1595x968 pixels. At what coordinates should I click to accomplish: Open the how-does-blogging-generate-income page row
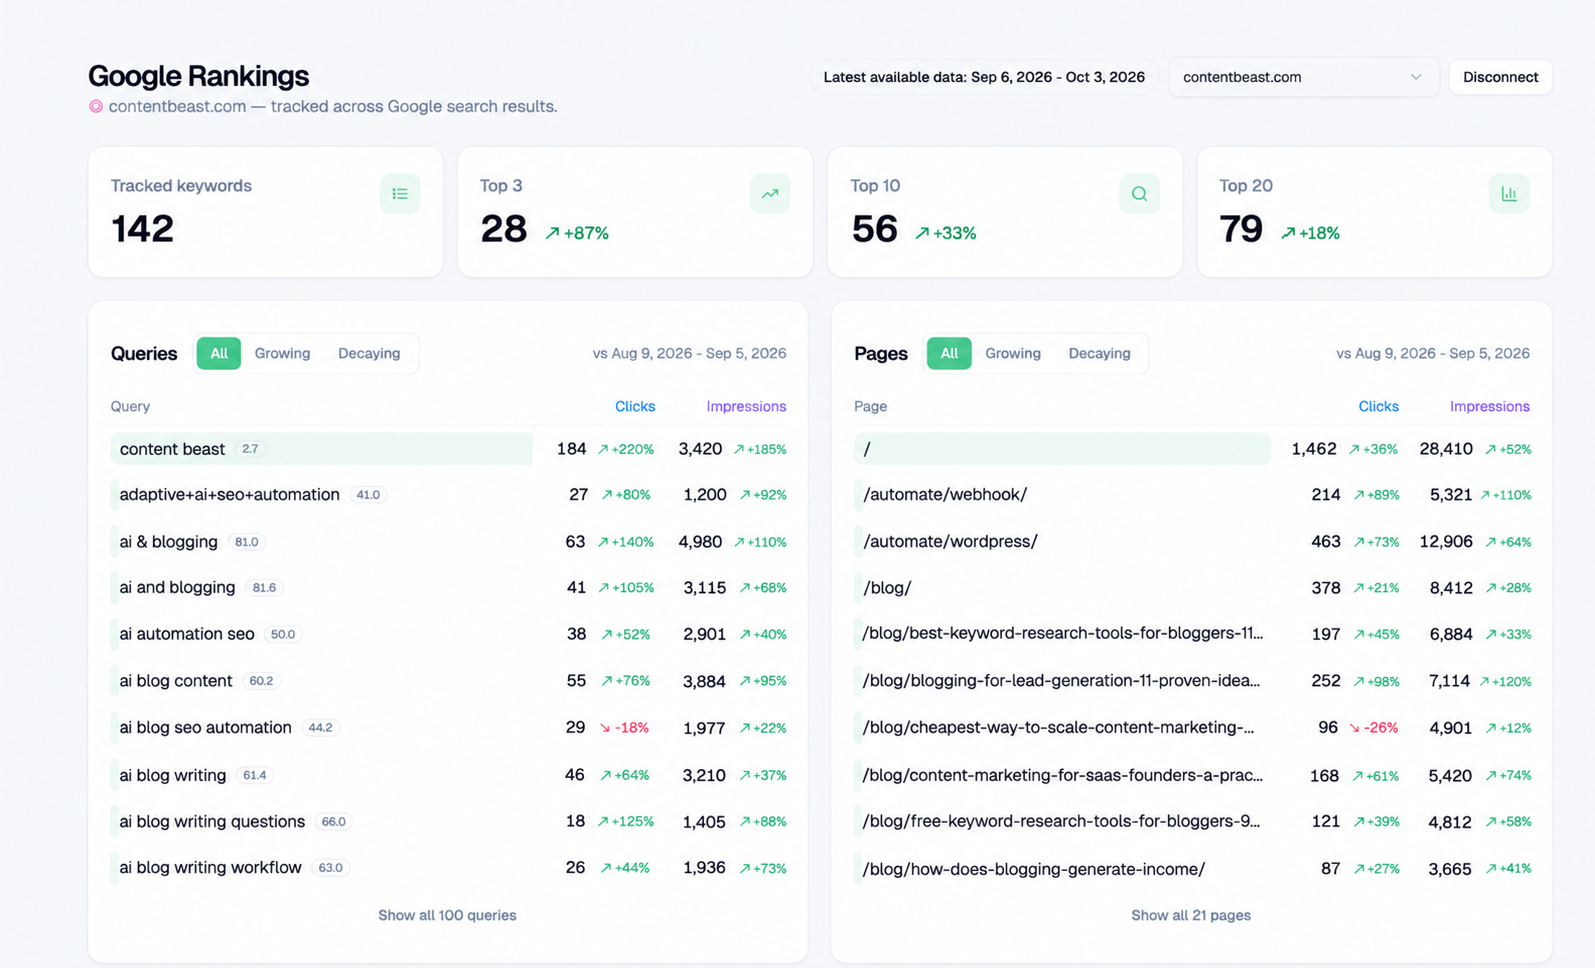pyautogui.click(x=1192, y=869)
